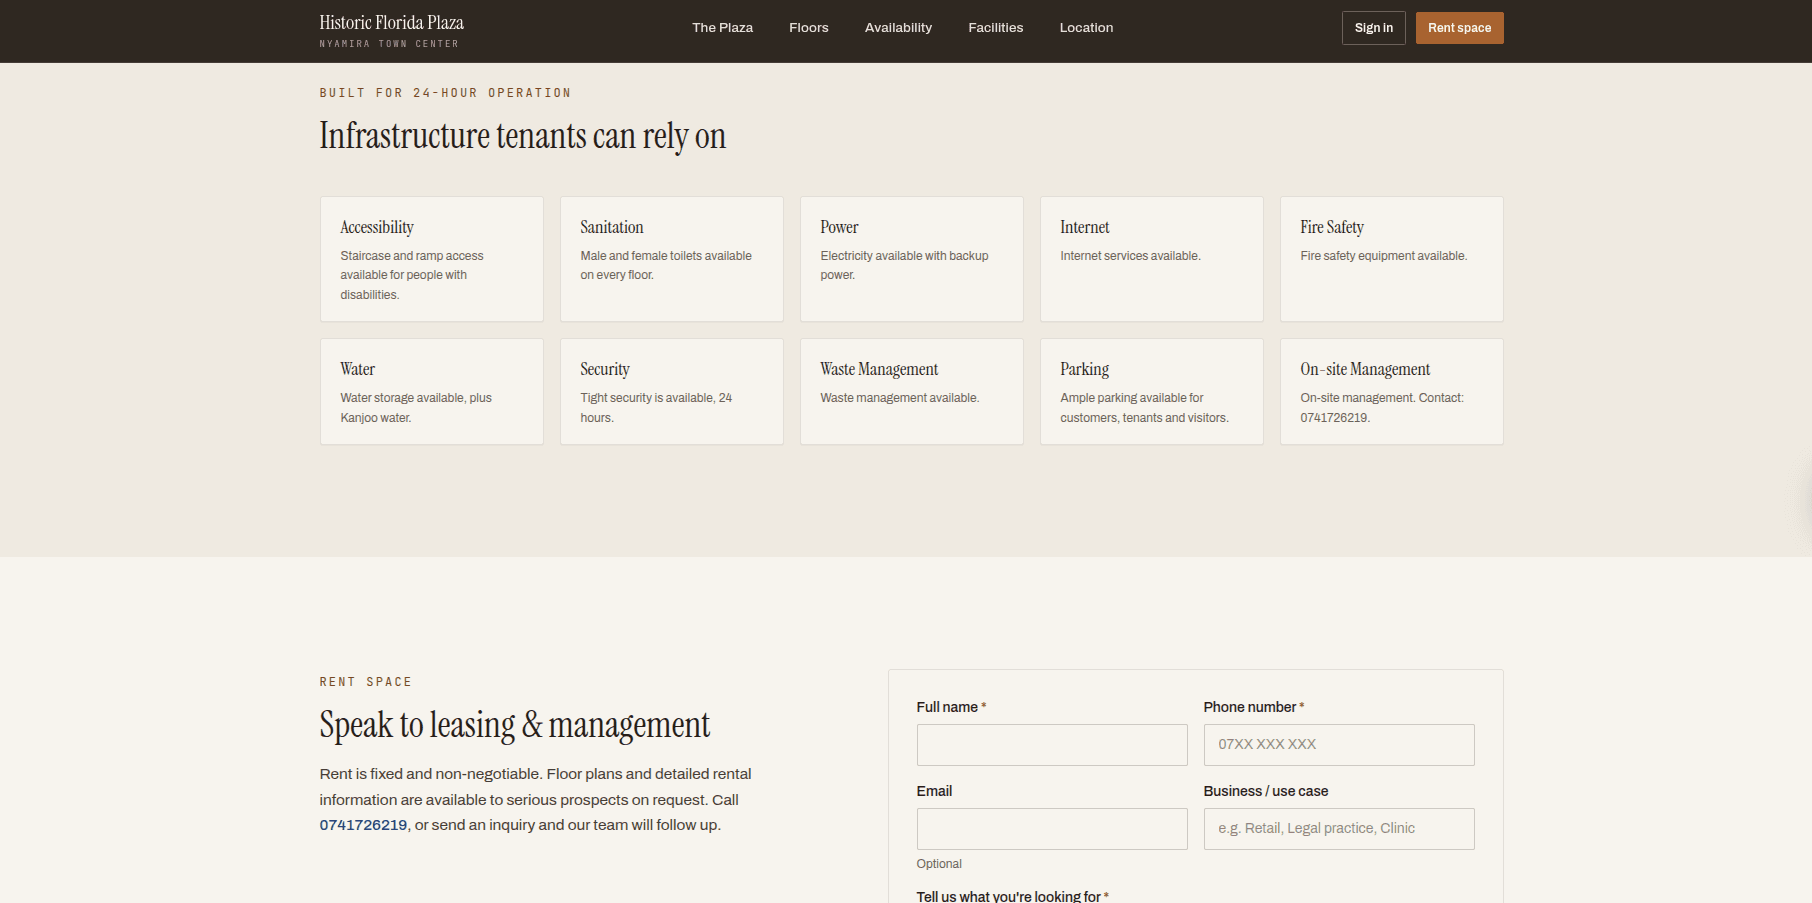Click the Security card heading
1812x903 pixels.
coord(605,370)
